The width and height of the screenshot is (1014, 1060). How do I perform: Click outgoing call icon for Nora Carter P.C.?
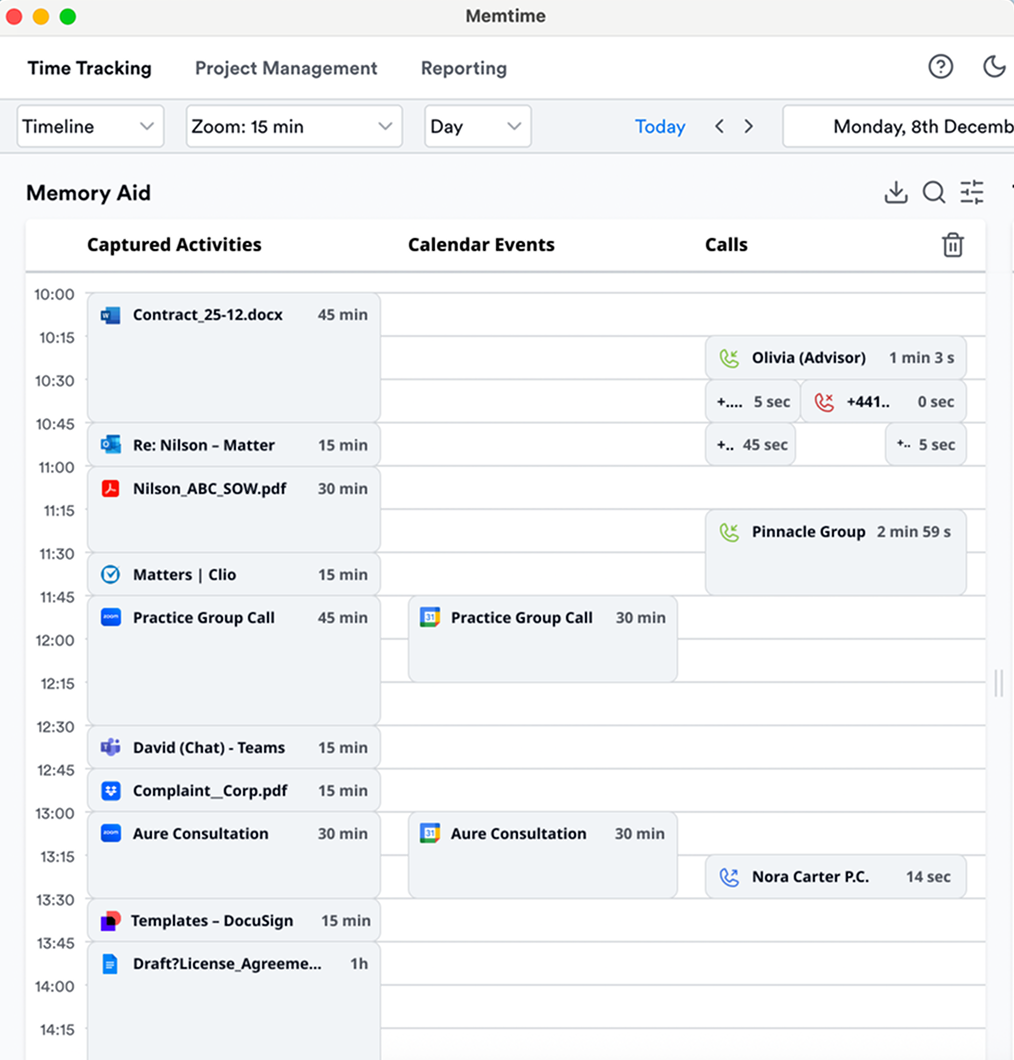(x=729, y=877)
